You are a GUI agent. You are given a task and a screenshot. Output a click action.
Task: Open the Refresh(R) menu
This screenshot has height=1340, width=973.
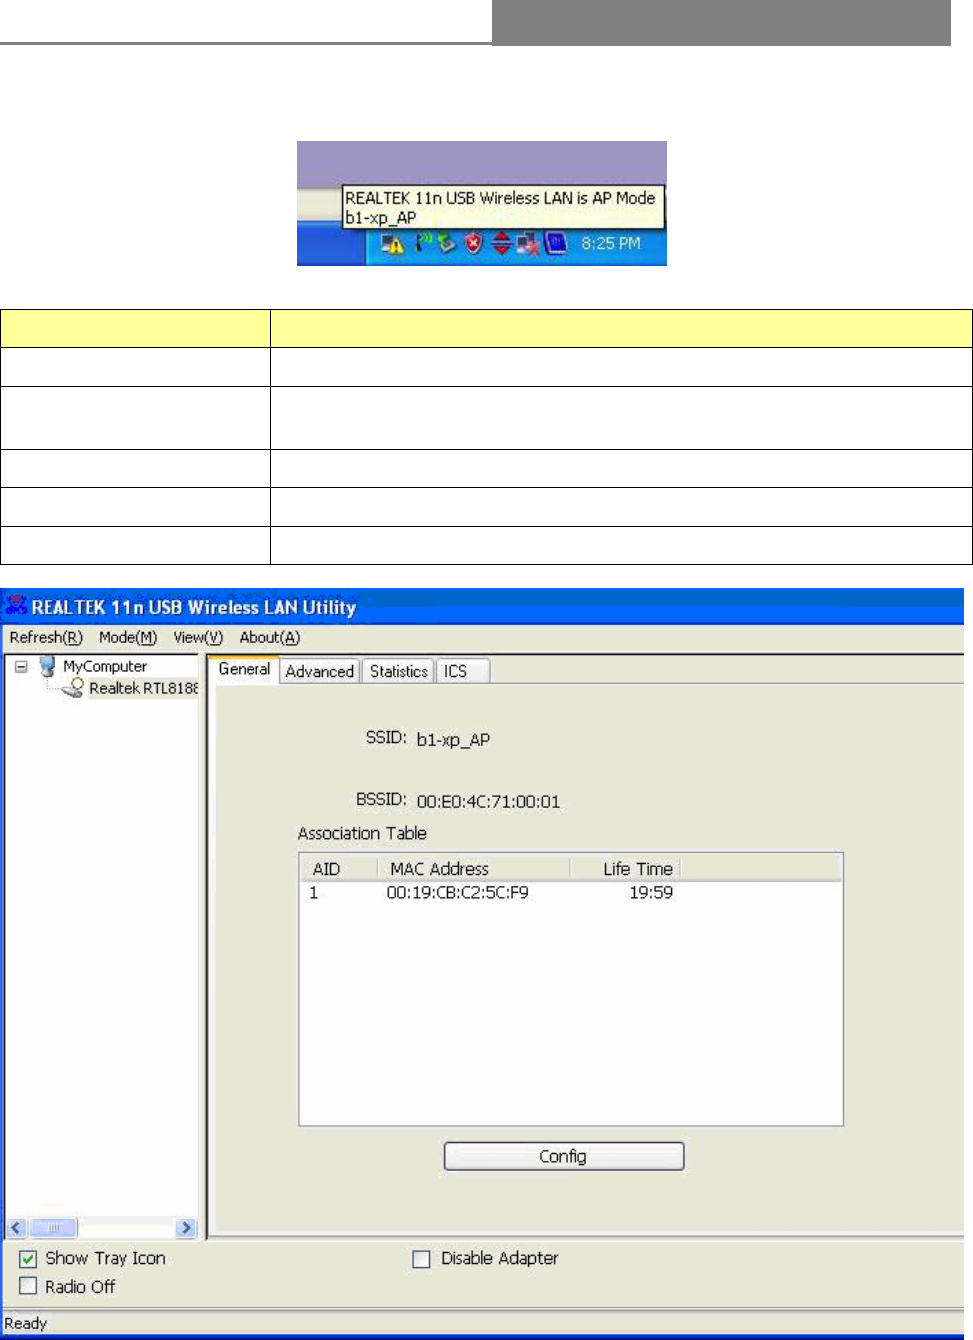click(x=46, y=637)
